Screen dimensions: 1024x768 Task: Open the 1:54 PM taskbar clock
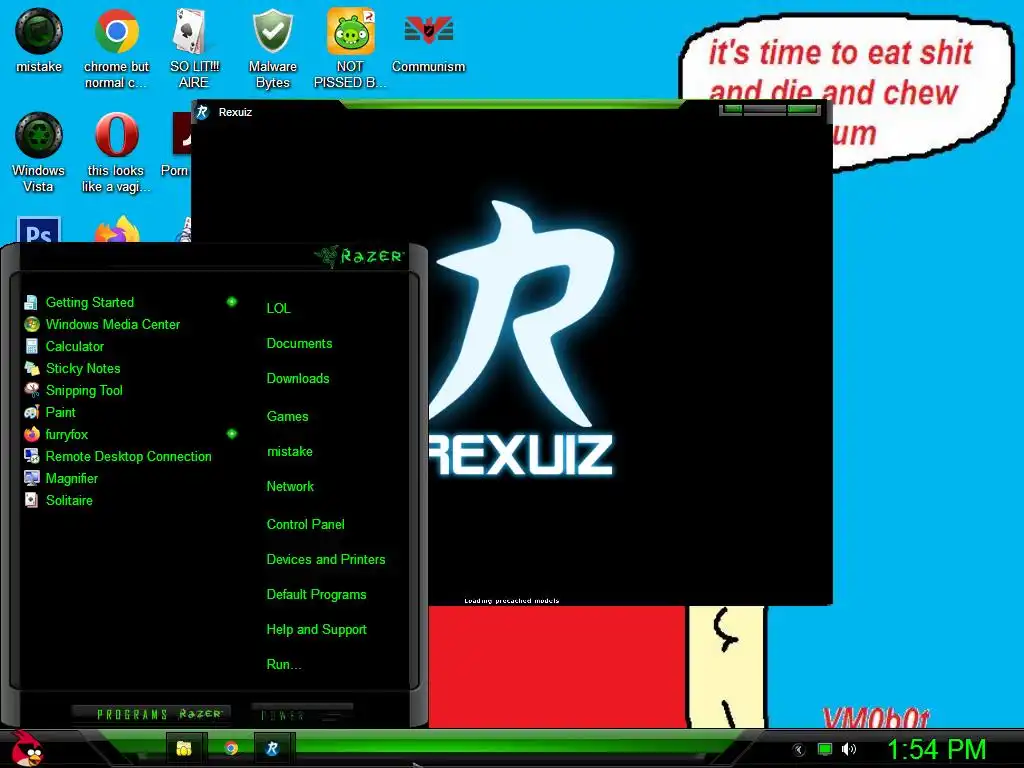[x=936, y=749]
